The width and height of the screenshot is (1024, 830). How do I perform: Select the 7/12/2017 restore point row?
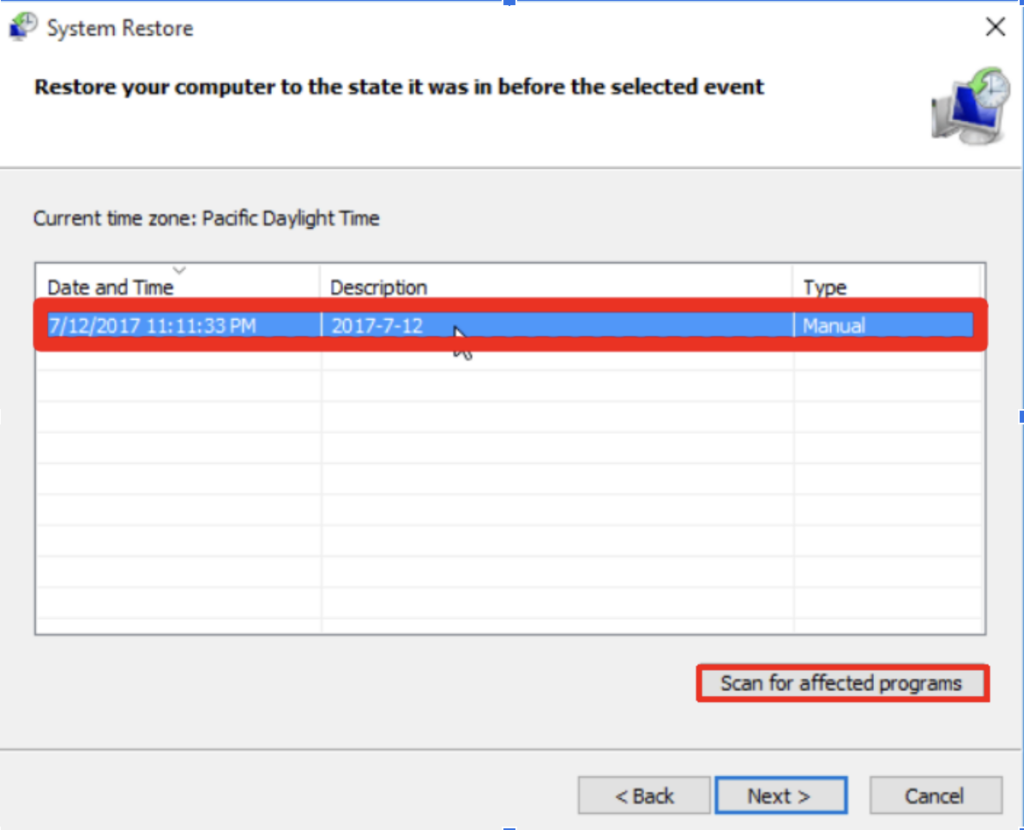coord(500,325)
